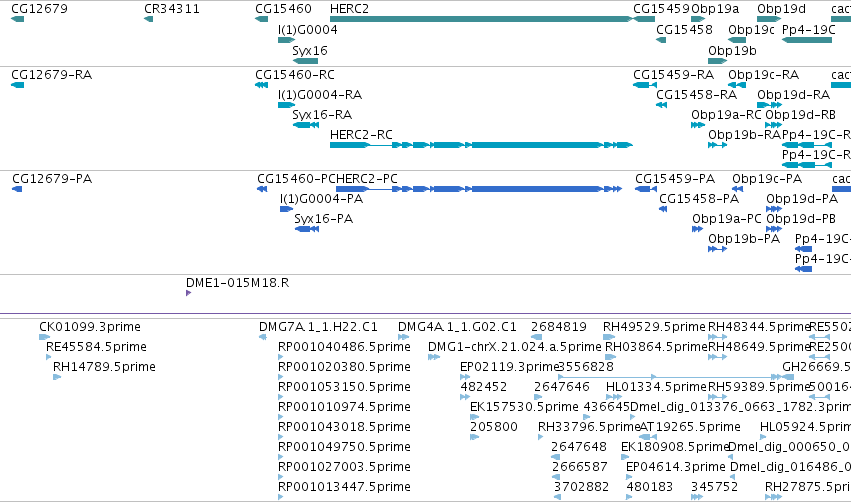
Task: Click the EP02119.3prime EST label
Action: [509, 367]
